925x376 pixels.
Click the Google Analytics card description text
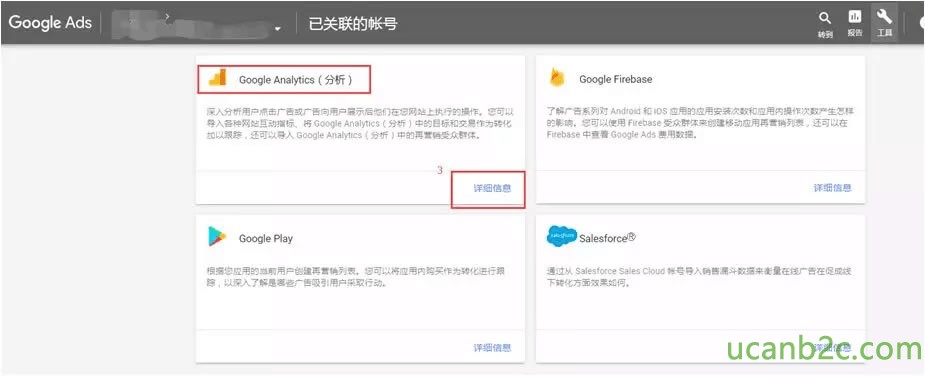[360, 123]
